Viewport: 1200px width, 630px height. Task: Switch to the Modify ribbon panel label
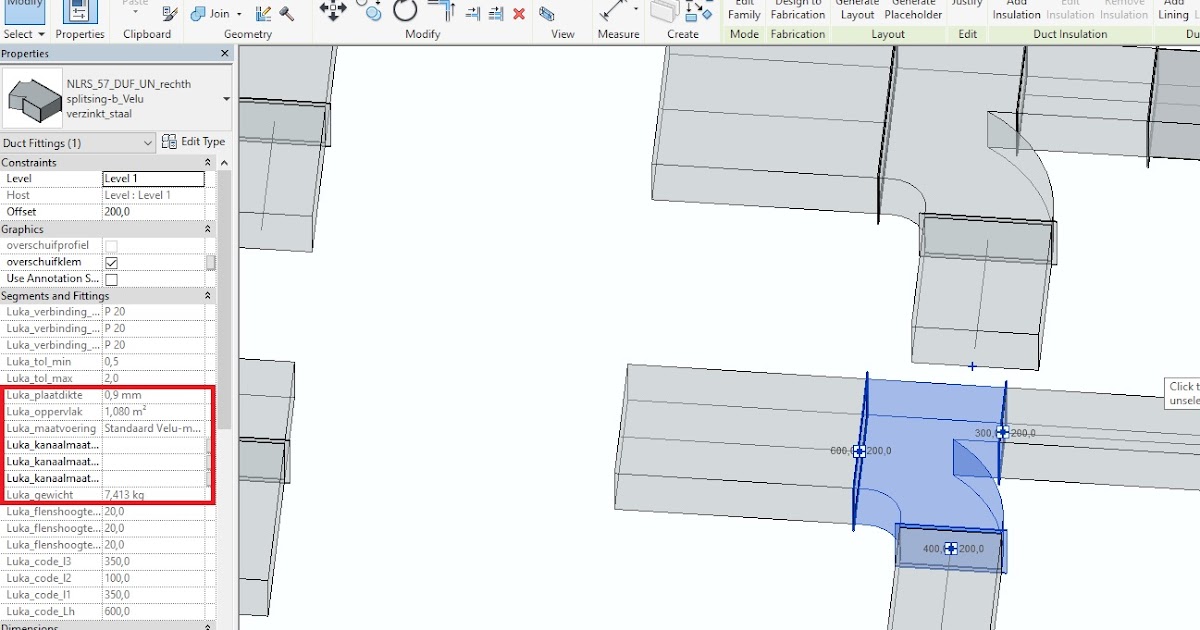tap(422, 33)
